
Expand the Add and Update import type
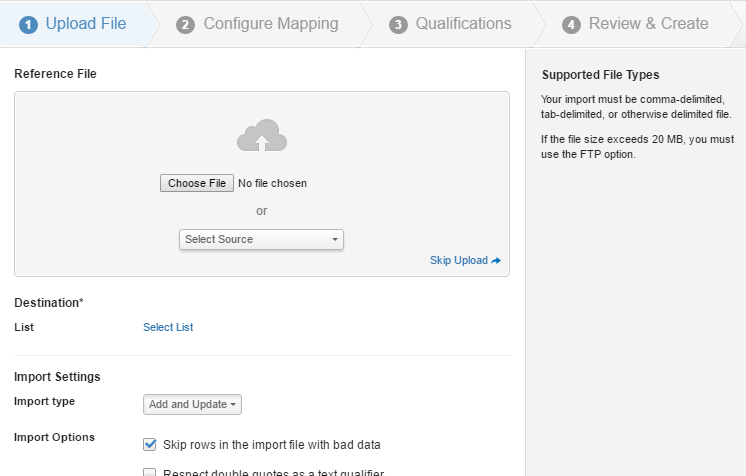click(192, 404)
